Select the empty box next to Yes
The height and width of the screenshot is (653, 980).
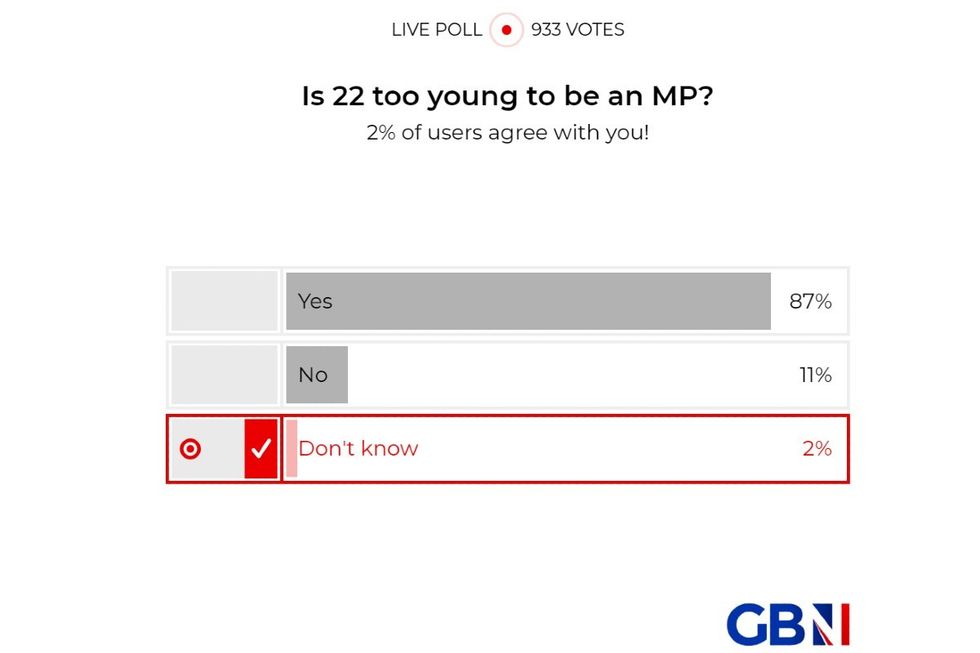[x=224, y=301]
